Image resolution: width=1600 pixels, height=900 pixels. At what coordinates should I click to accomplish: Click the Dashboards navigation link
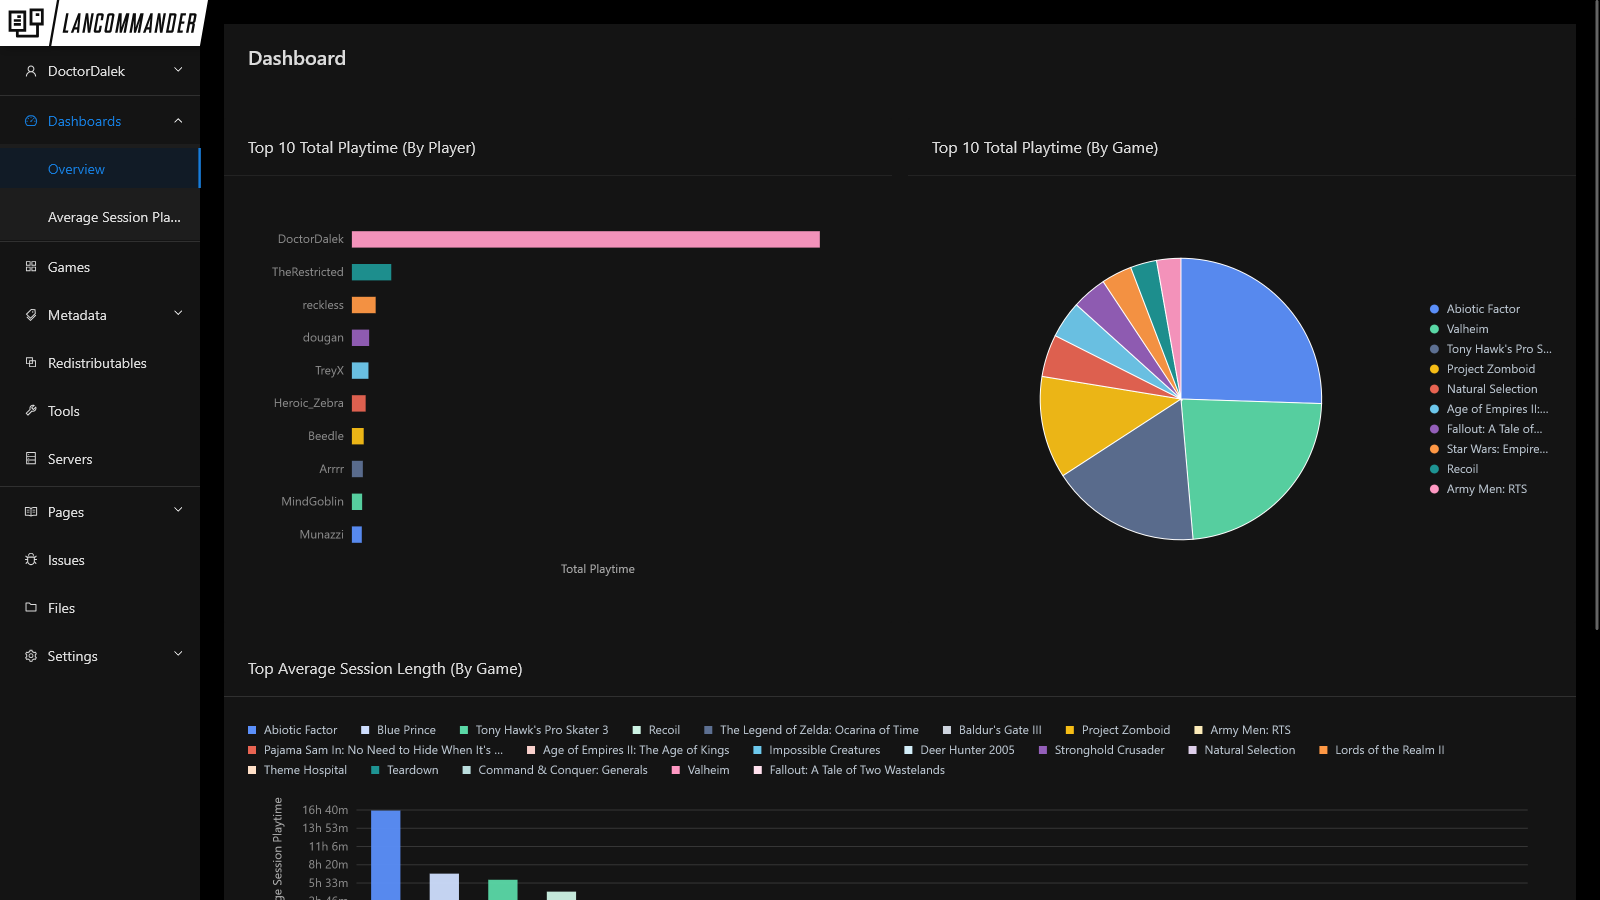pos(85,120)
